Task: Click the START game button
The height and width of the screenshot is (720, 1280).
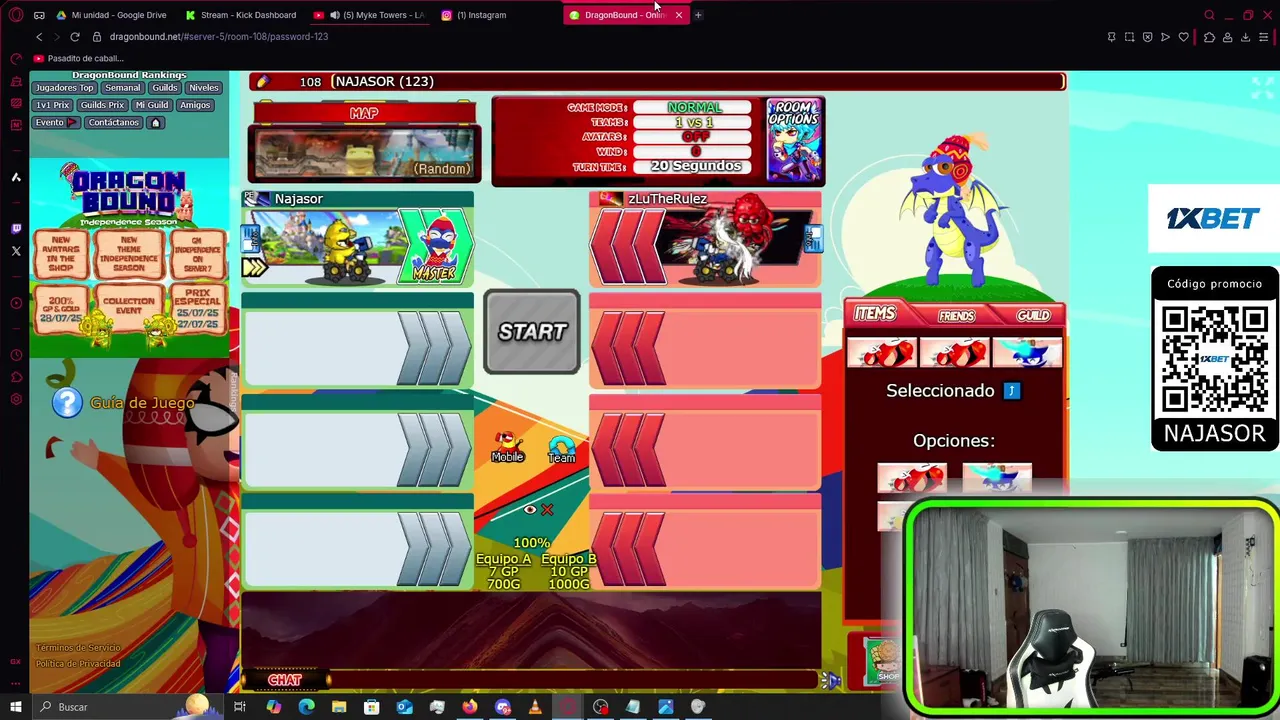Action: pyautogui.click(x=532, y=332)
